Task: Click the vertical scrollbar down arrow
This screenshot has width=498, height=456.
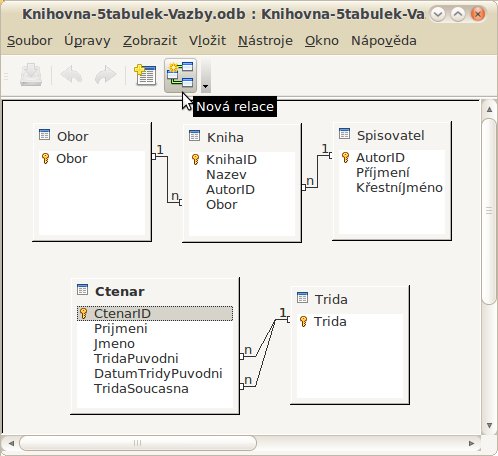Action: point(489,425)
